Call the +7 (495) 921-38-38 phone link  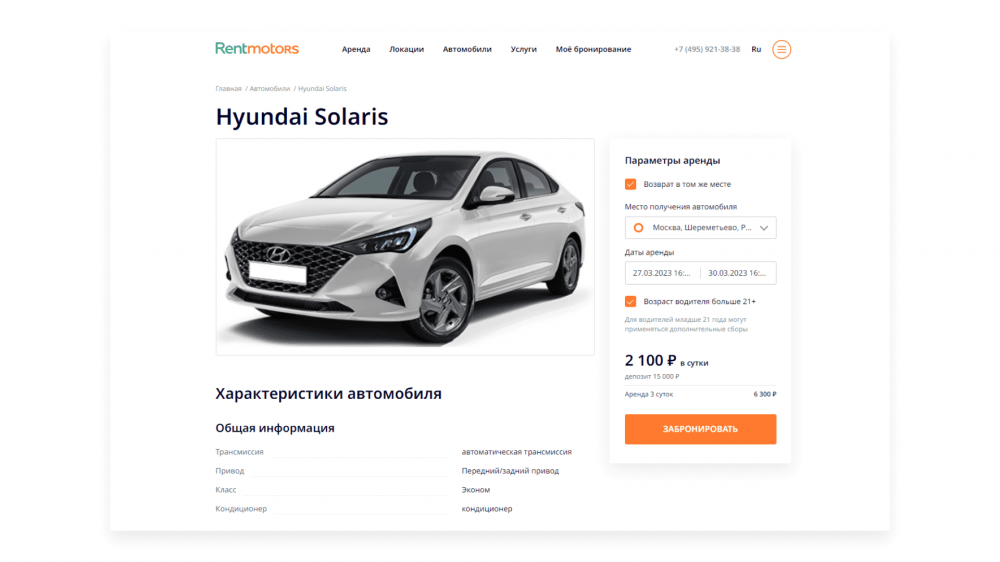707,49
